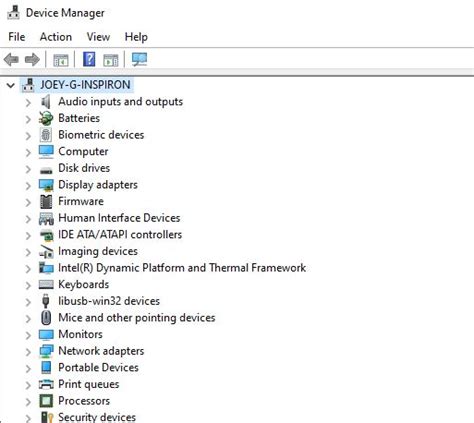Click the Batteries category icon
Image resolution: width=474 pixels, height=423 pixels.
pyautogui.click(x=46, y=118)
